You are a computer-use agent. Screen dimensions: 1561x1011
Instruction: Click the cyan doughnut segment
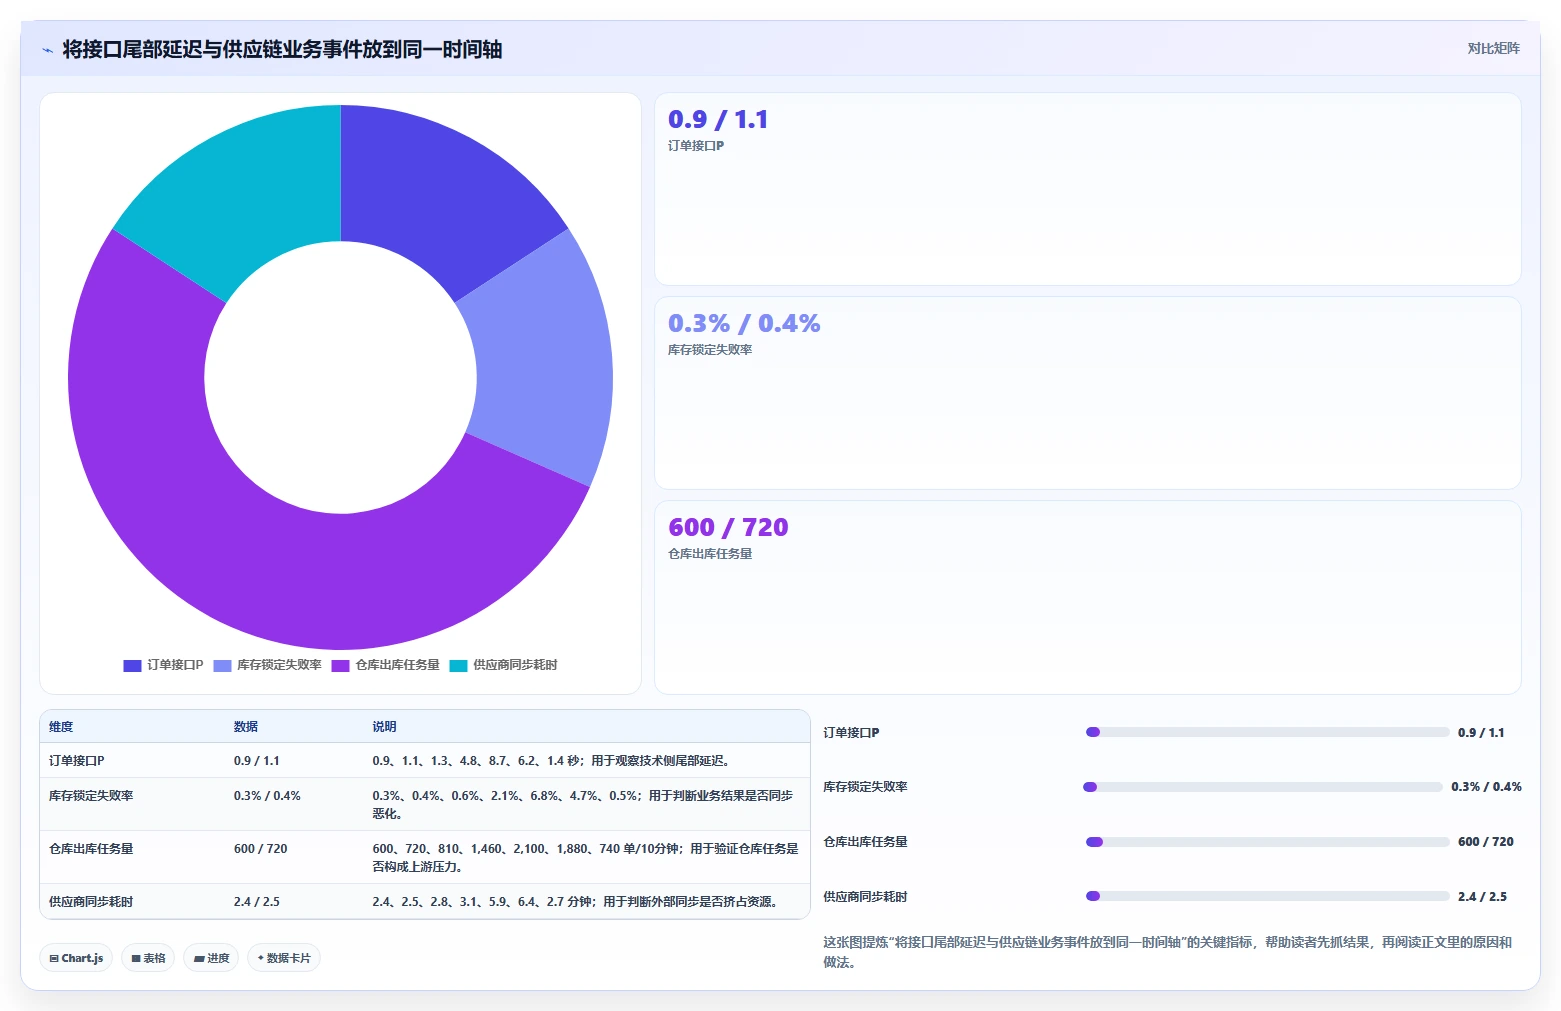pos(250,195)
